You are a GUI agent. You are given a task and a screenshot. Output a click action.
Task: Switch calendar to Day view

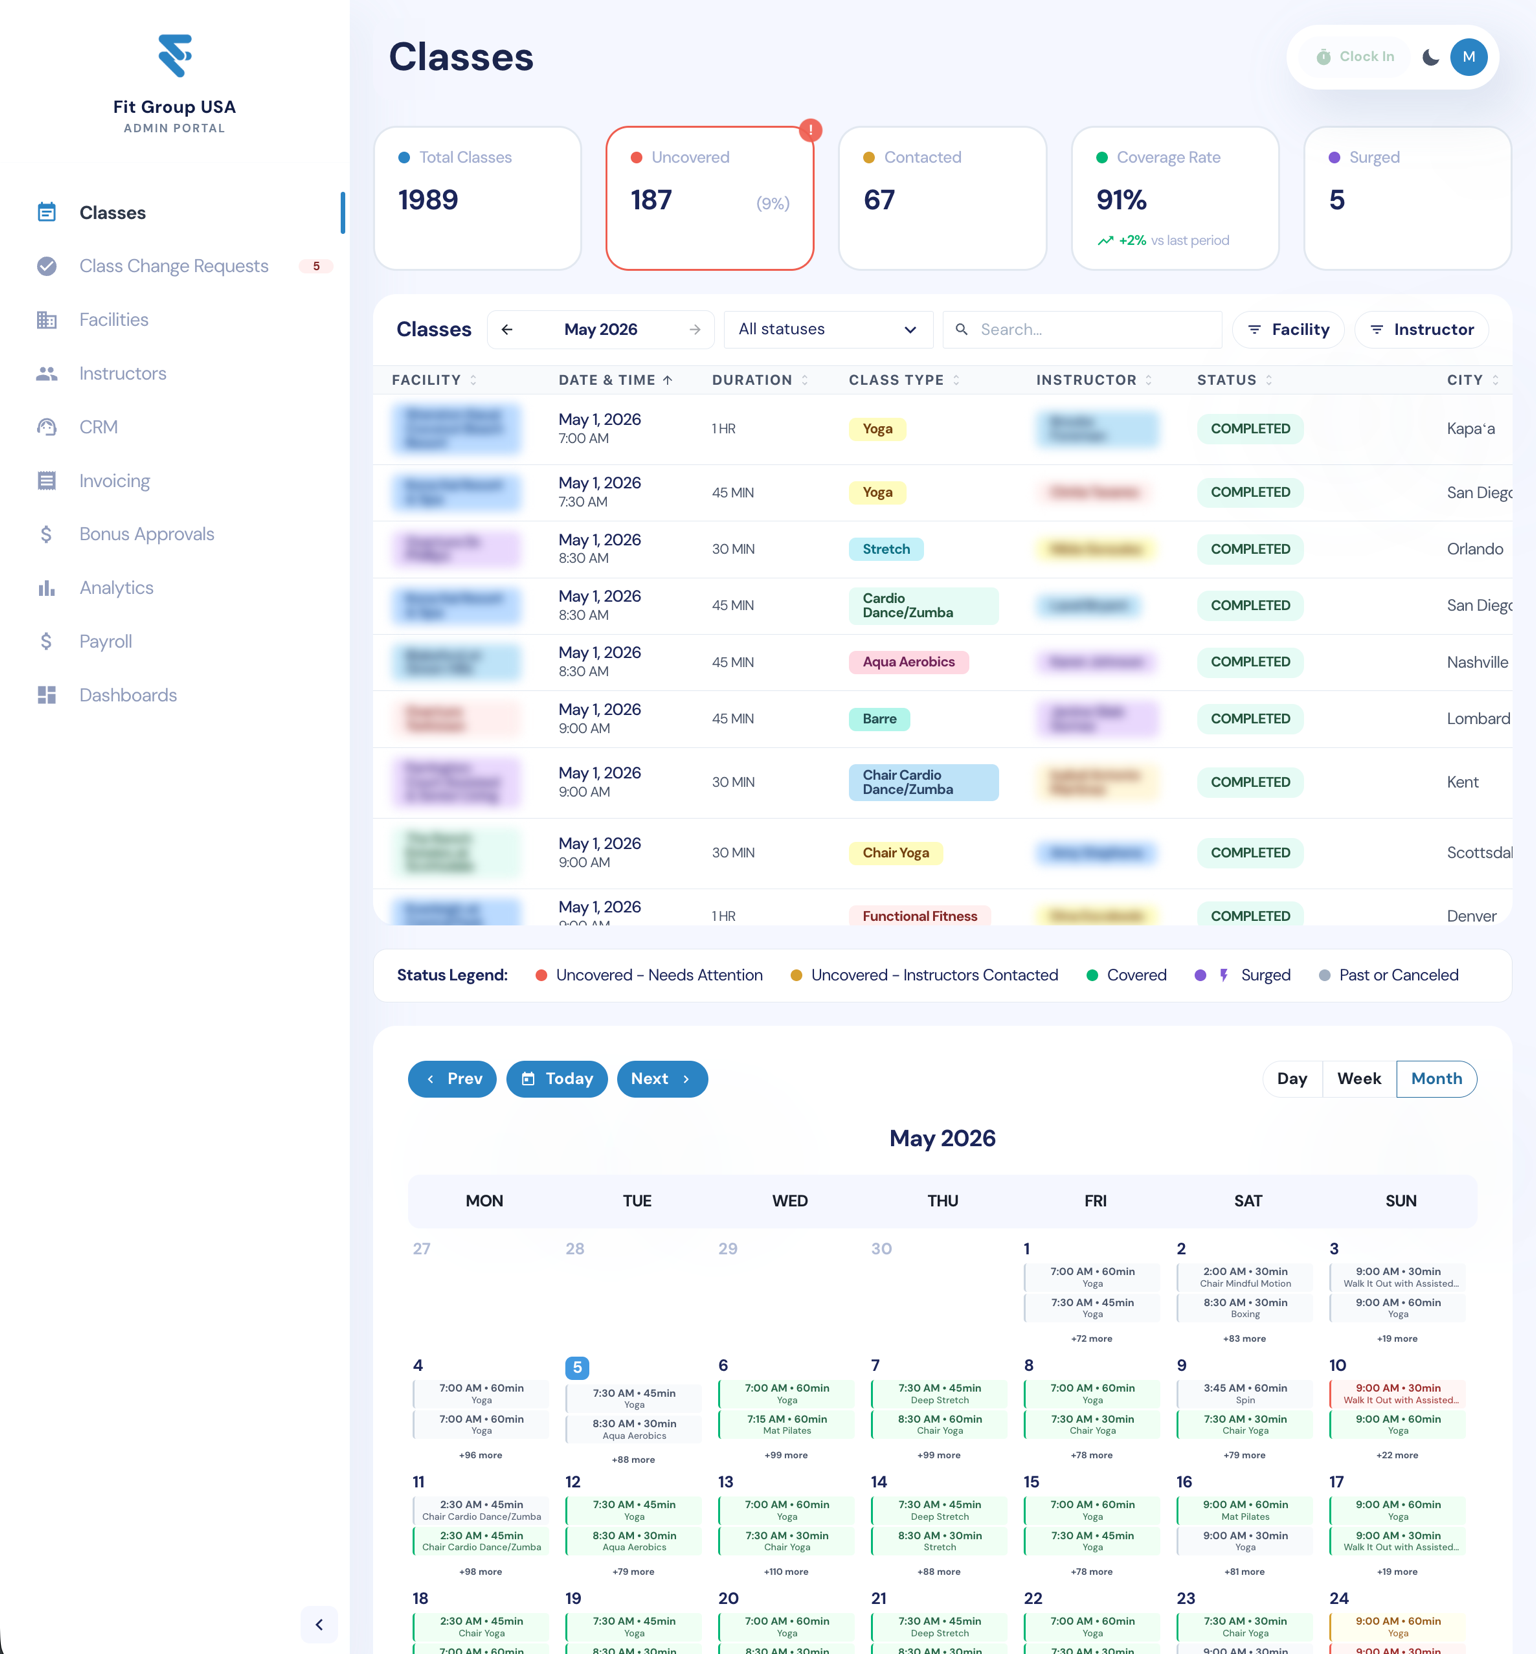click(x=1292, y=1079)
